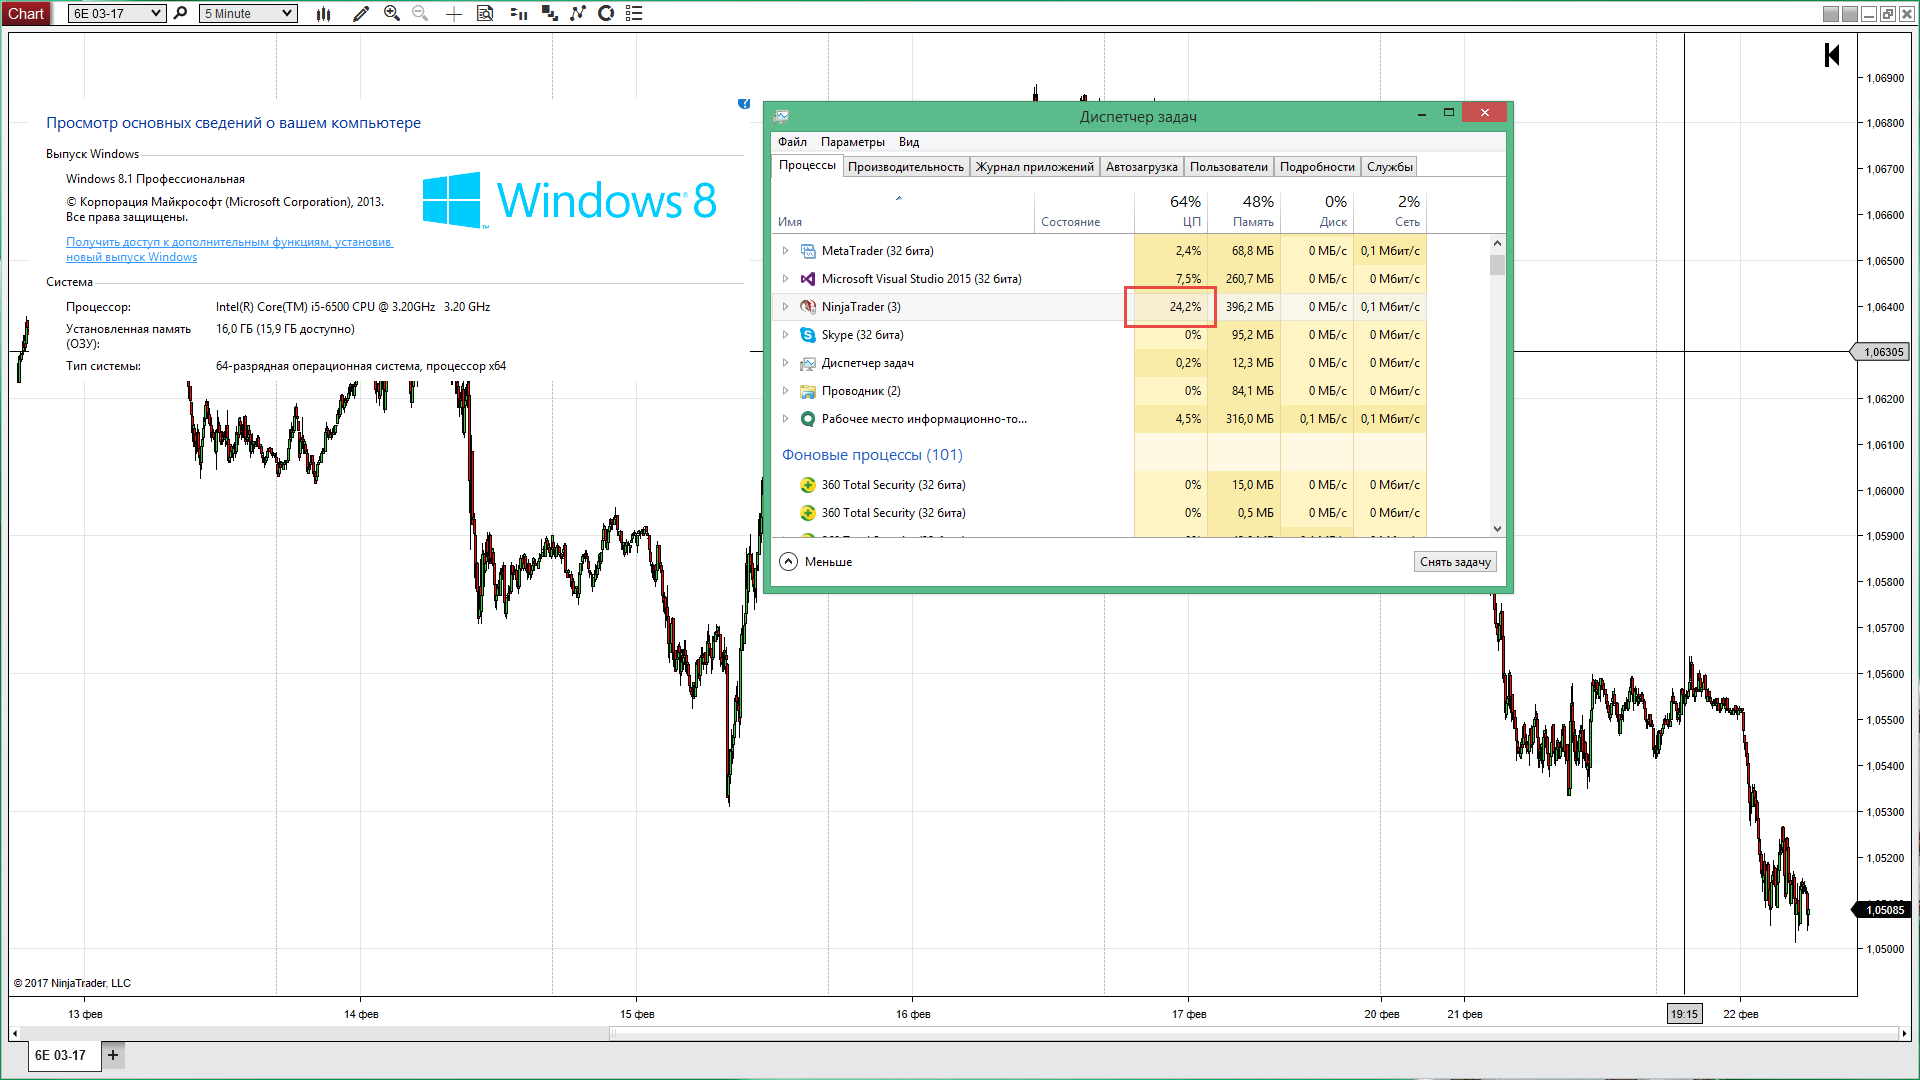
Task: Select the drawing tools pencil icon
Action: tap(361, 13)
